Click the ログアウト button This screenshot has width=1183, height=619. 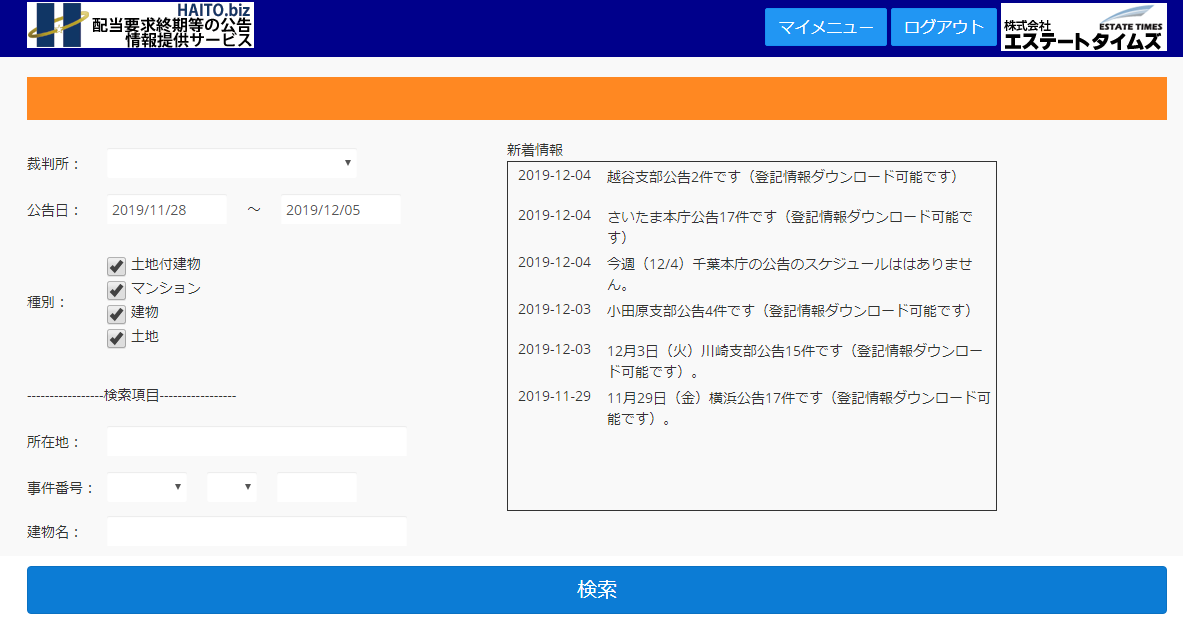click(x=943, y=27)
